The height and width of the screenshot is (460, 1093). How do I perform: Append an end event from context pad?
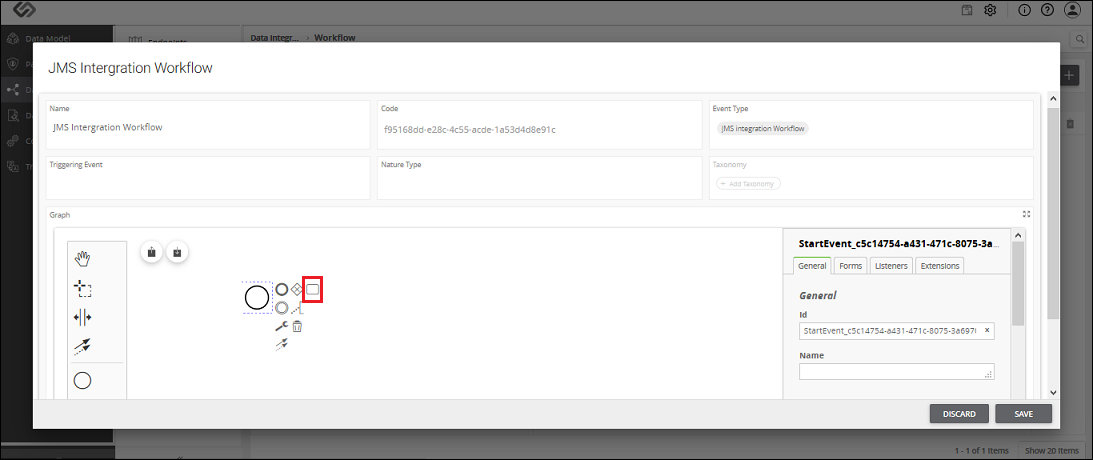coord(282,289)
